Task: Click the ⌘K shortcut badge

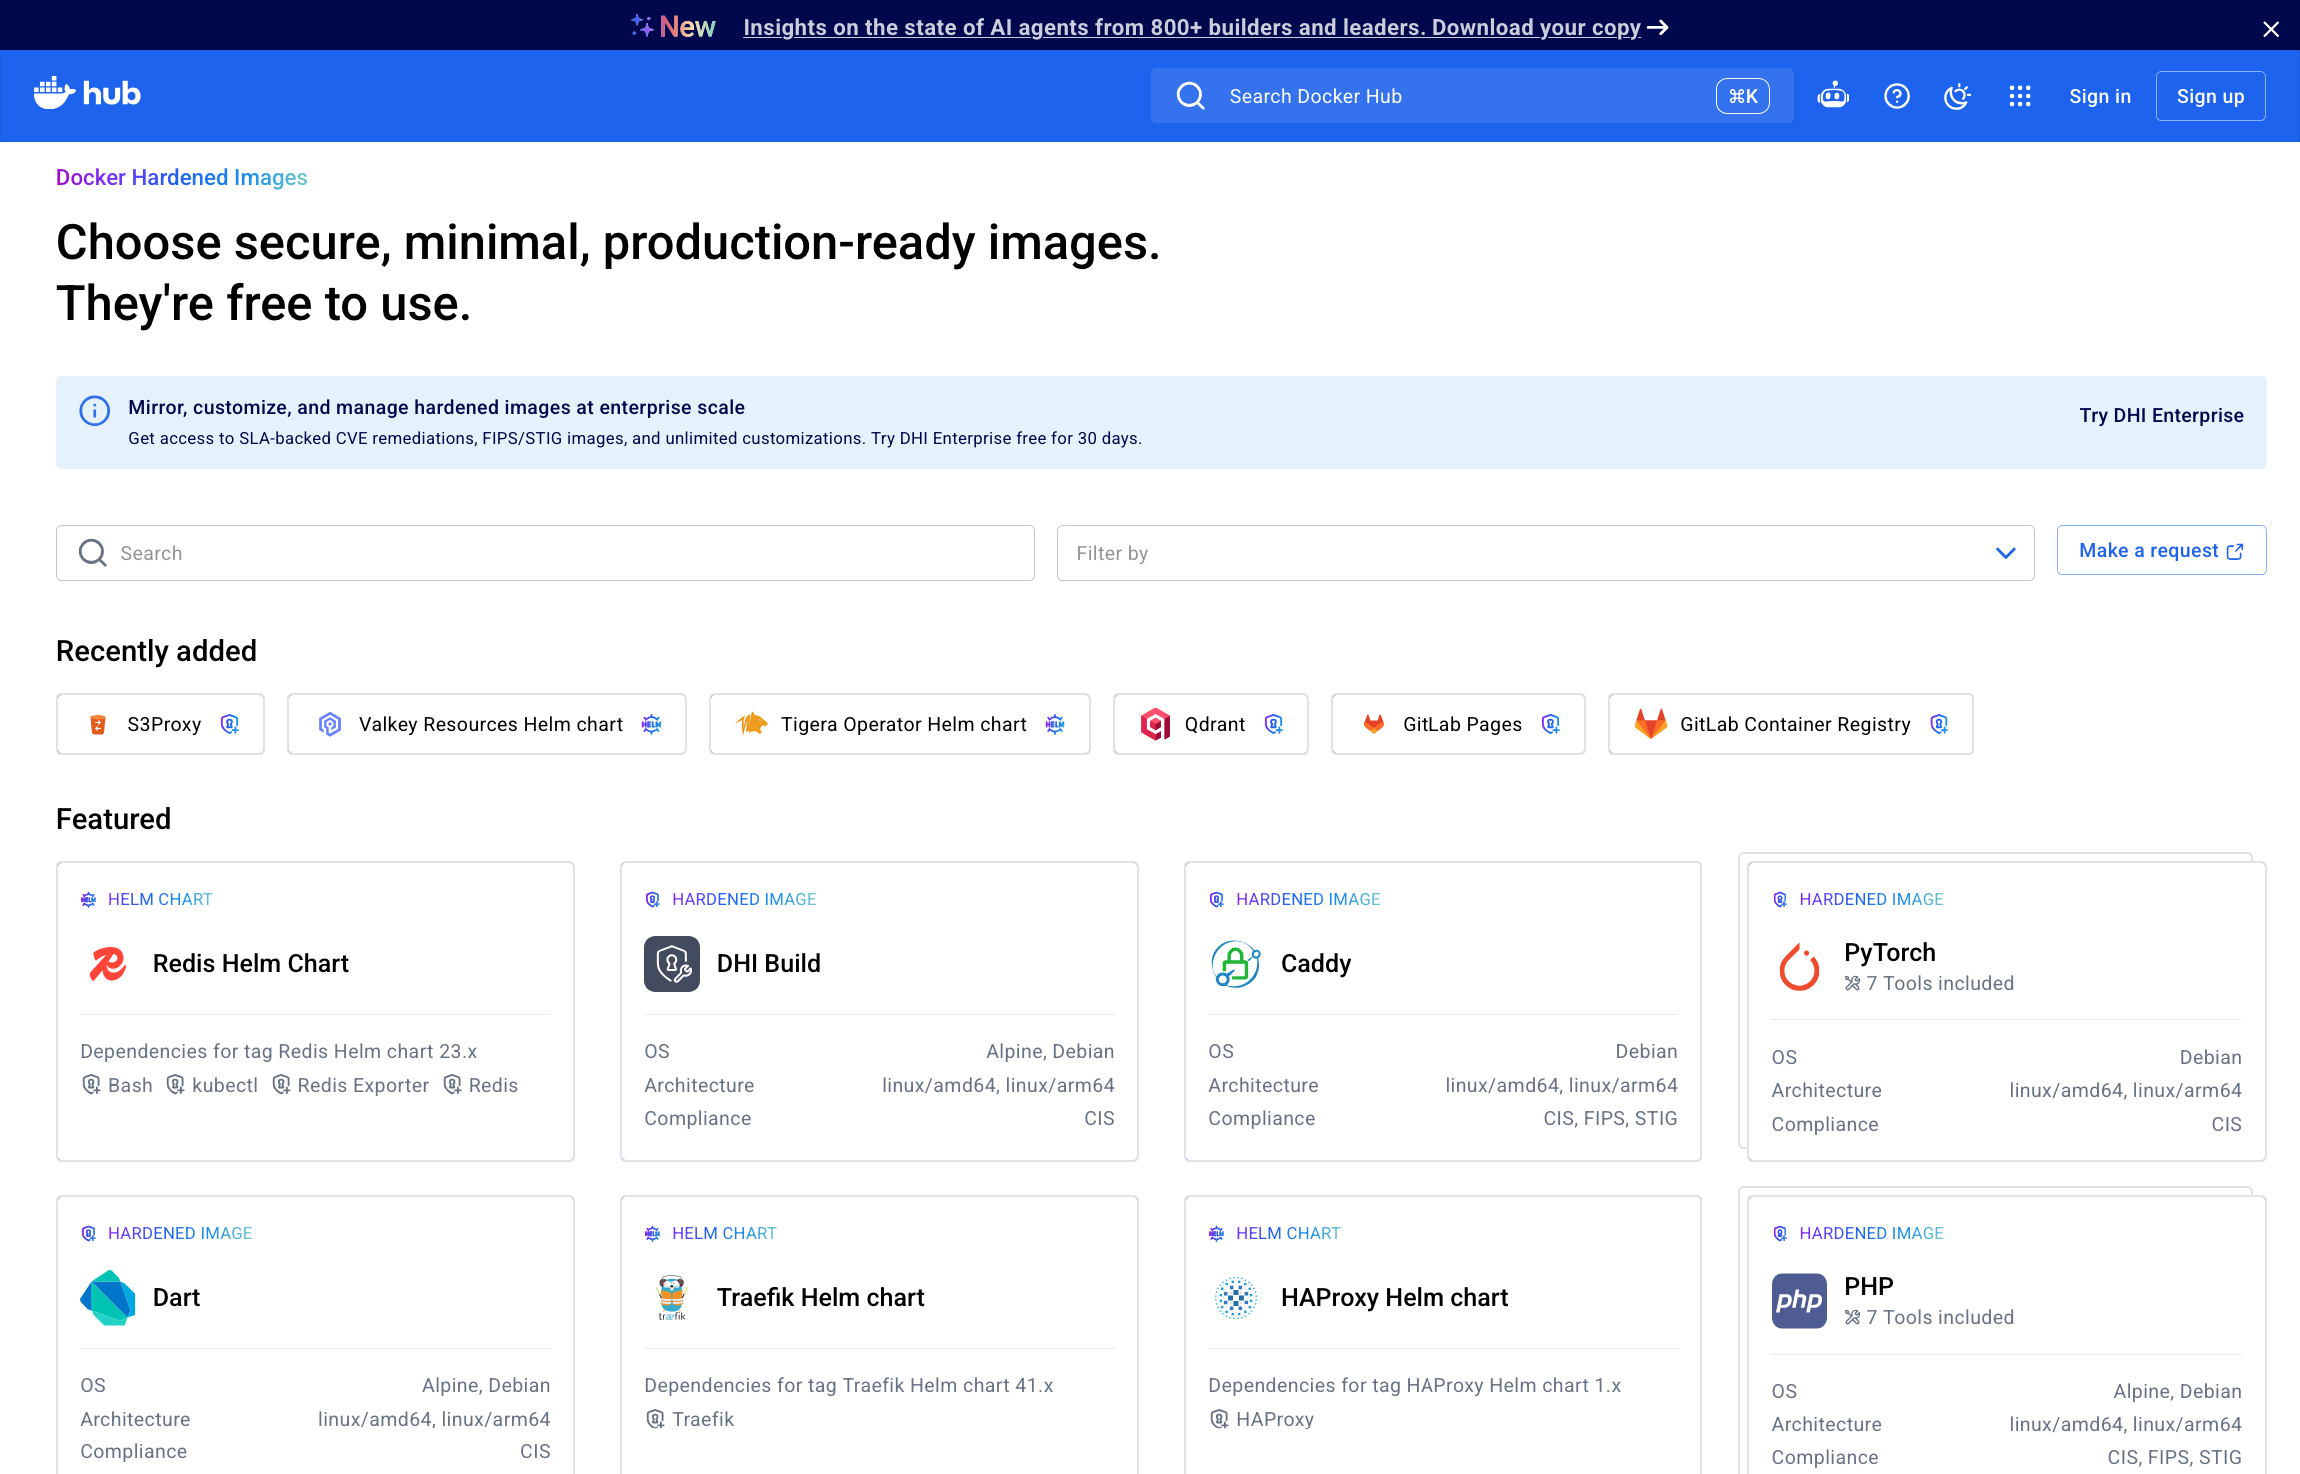Action: [1743, 96]
